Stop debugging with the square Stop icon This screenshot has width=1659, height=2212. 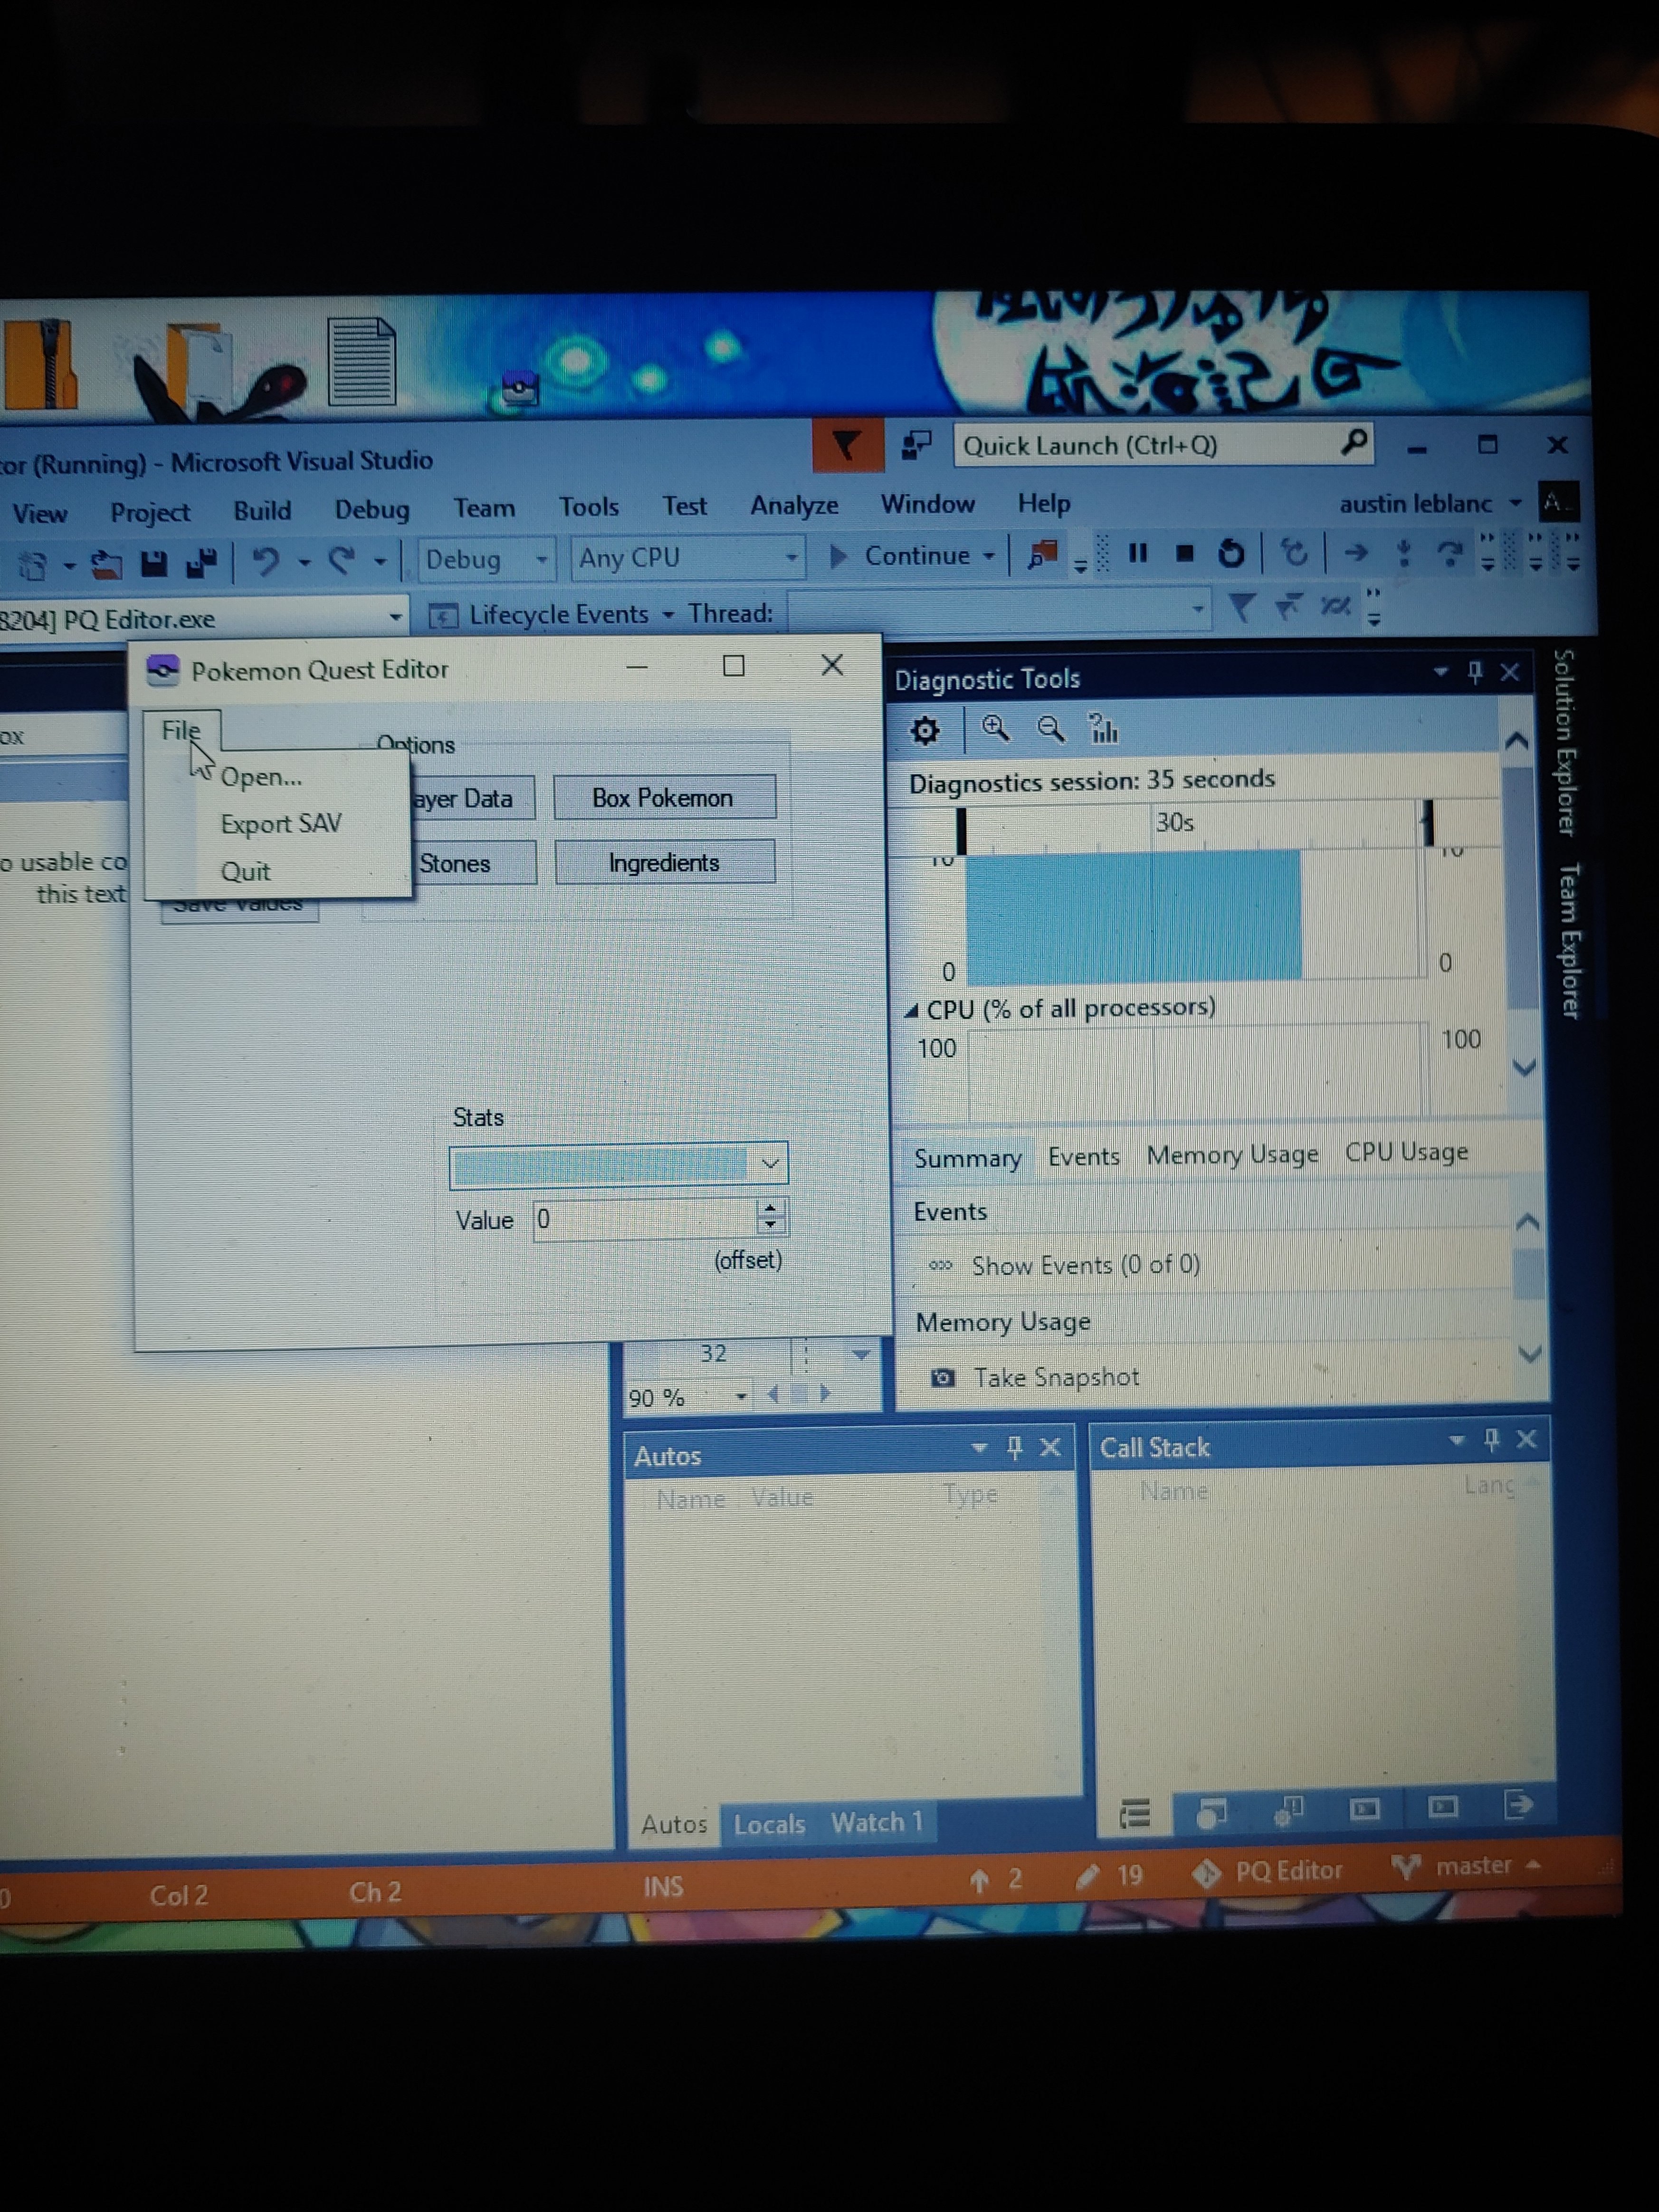pyautogui.click(x=1185, y=553)
